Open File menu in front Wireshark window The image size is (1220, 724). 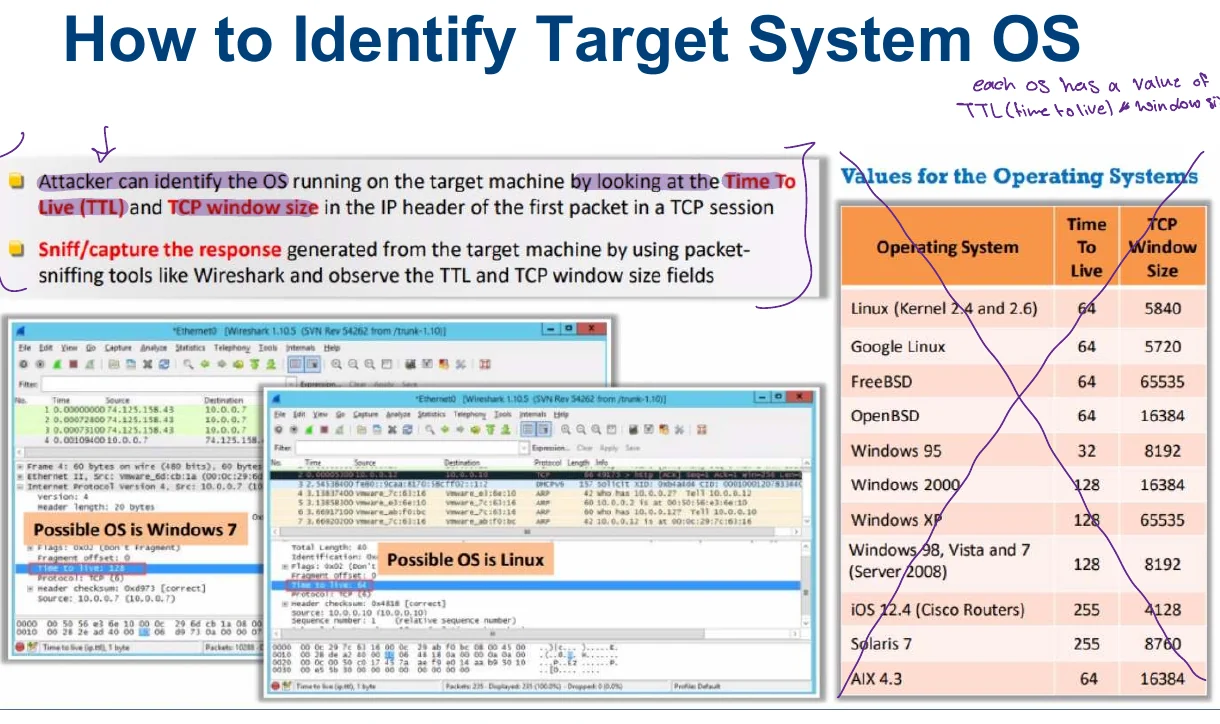click(280, 414)
